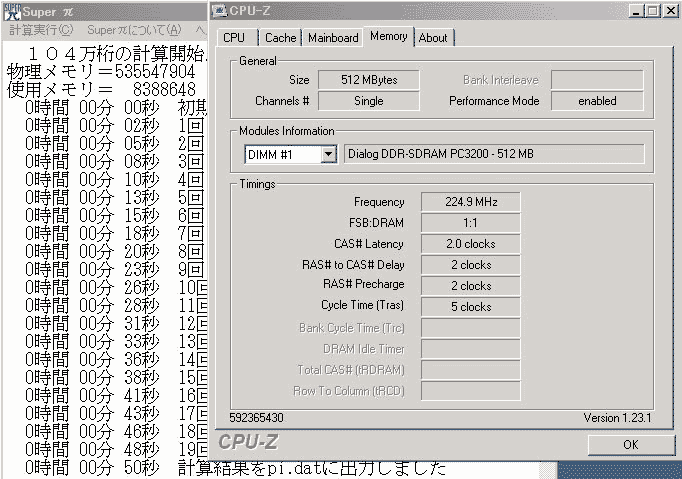Click the Channels # field showing Single
Image resolution: width=682 pixels, height=479 pixels.
368,101
